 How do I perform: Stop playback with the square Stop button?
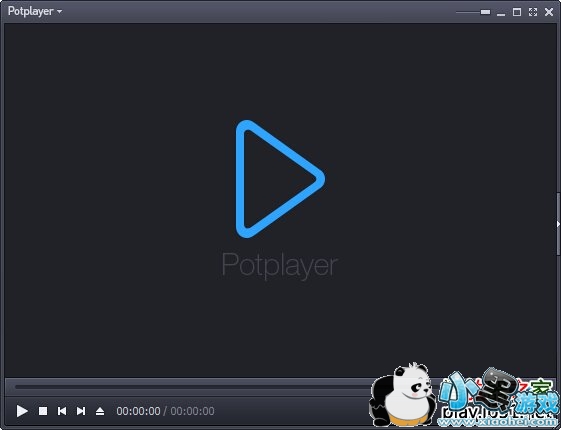43,411
